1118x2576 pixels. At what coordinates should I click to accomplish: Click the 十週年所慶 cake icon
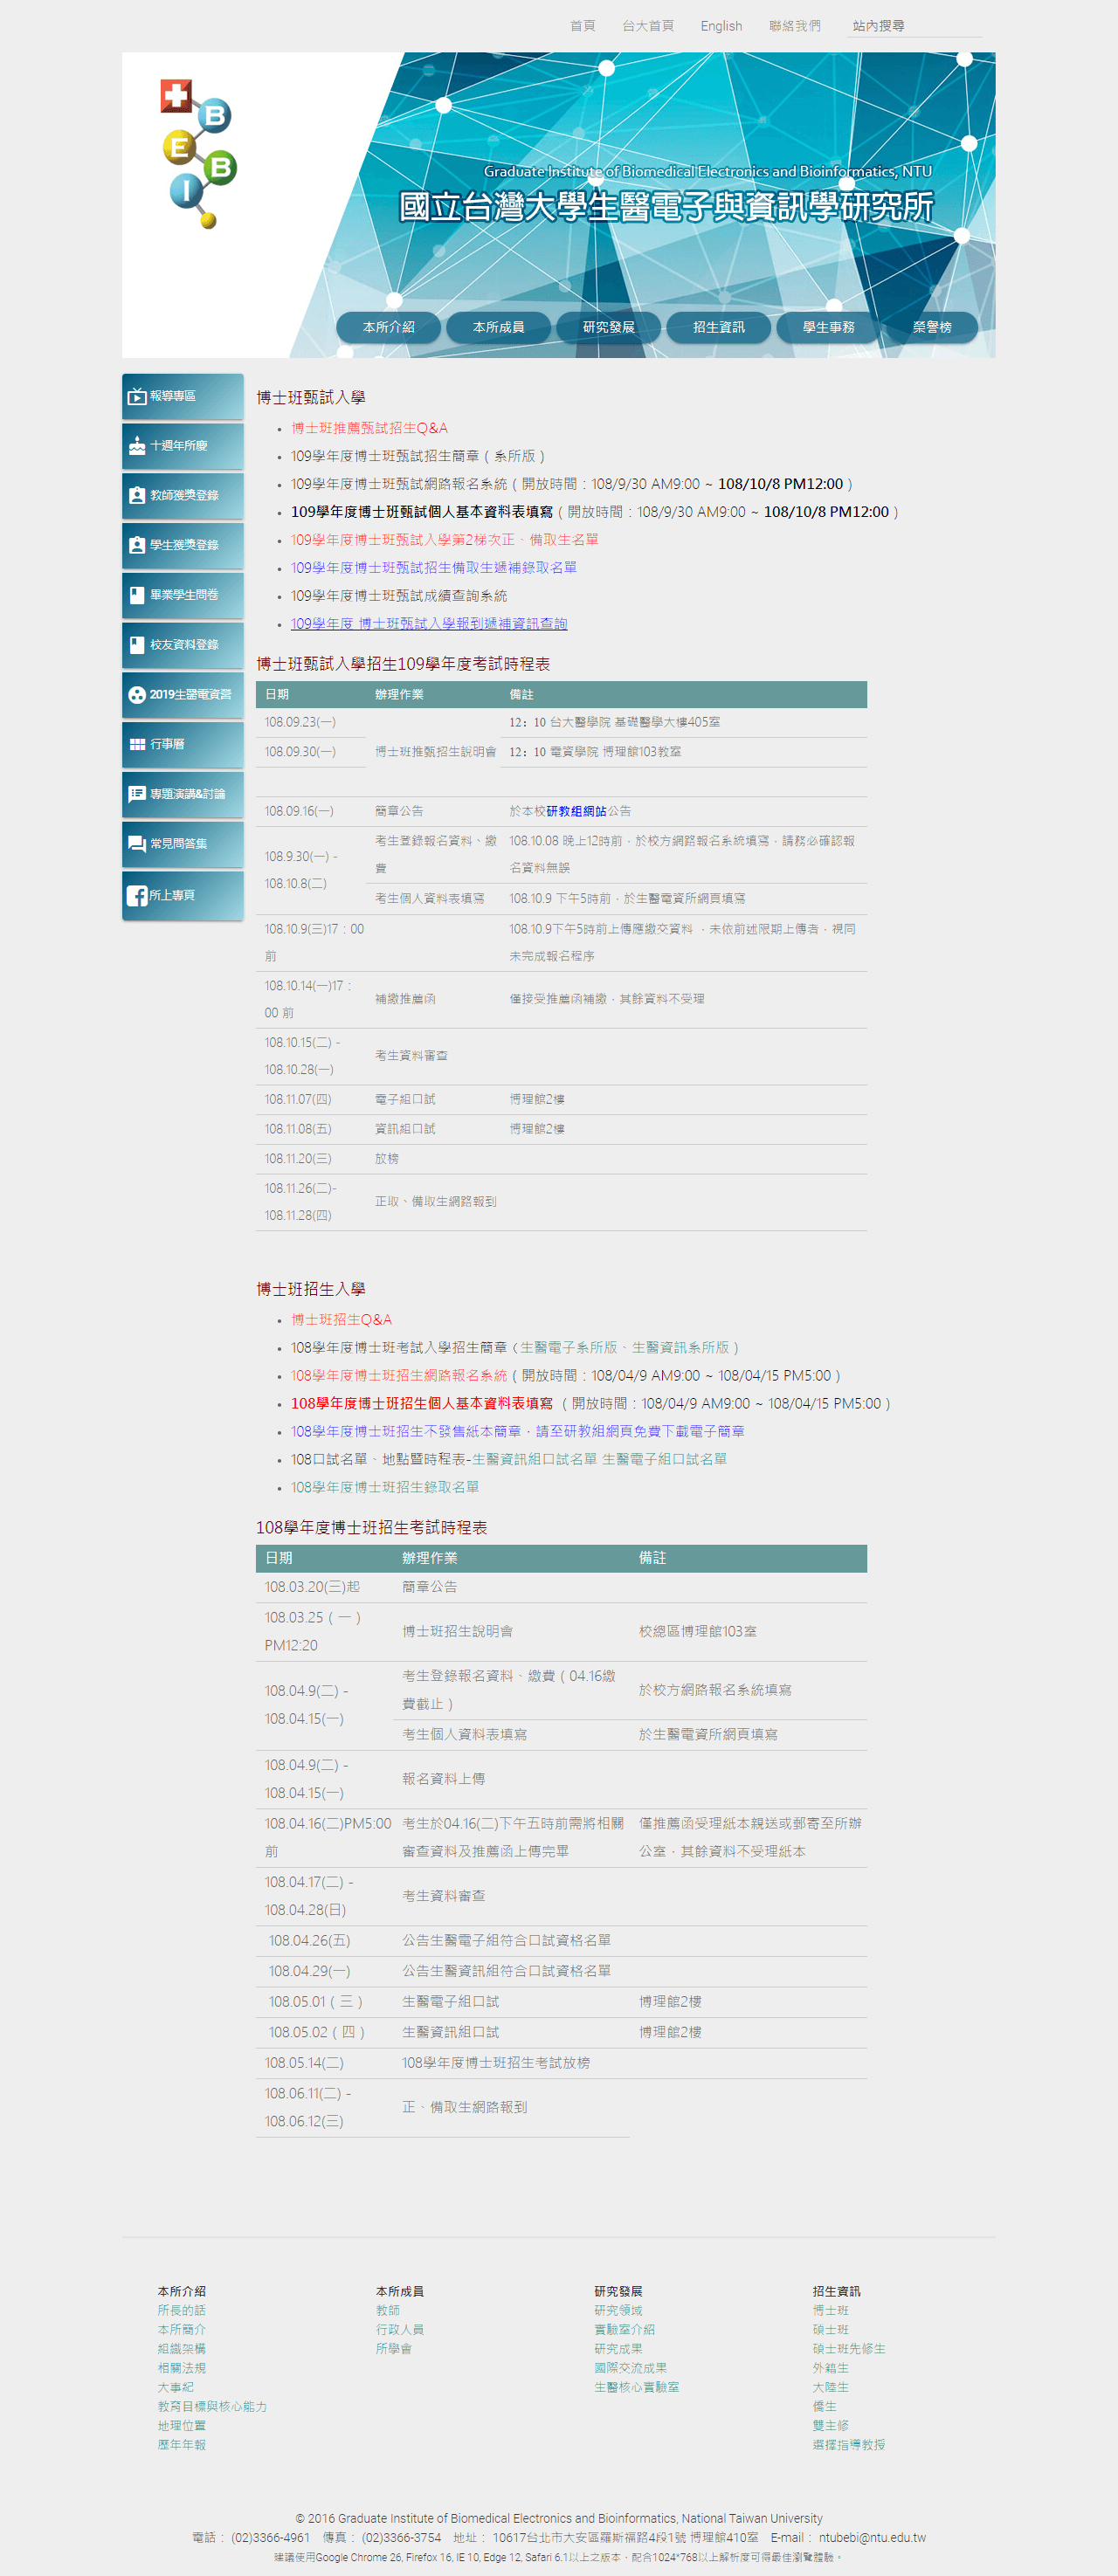[136, 446]
